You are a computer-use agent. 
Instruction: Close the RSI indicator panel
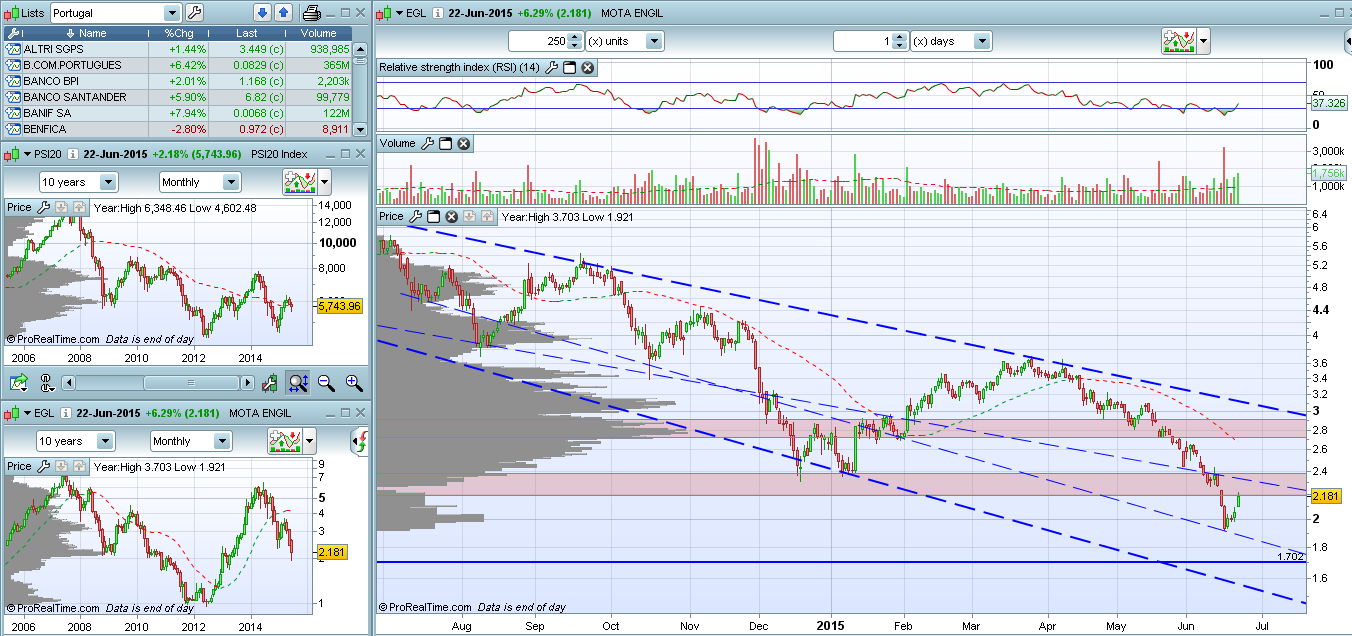[588, 67]
